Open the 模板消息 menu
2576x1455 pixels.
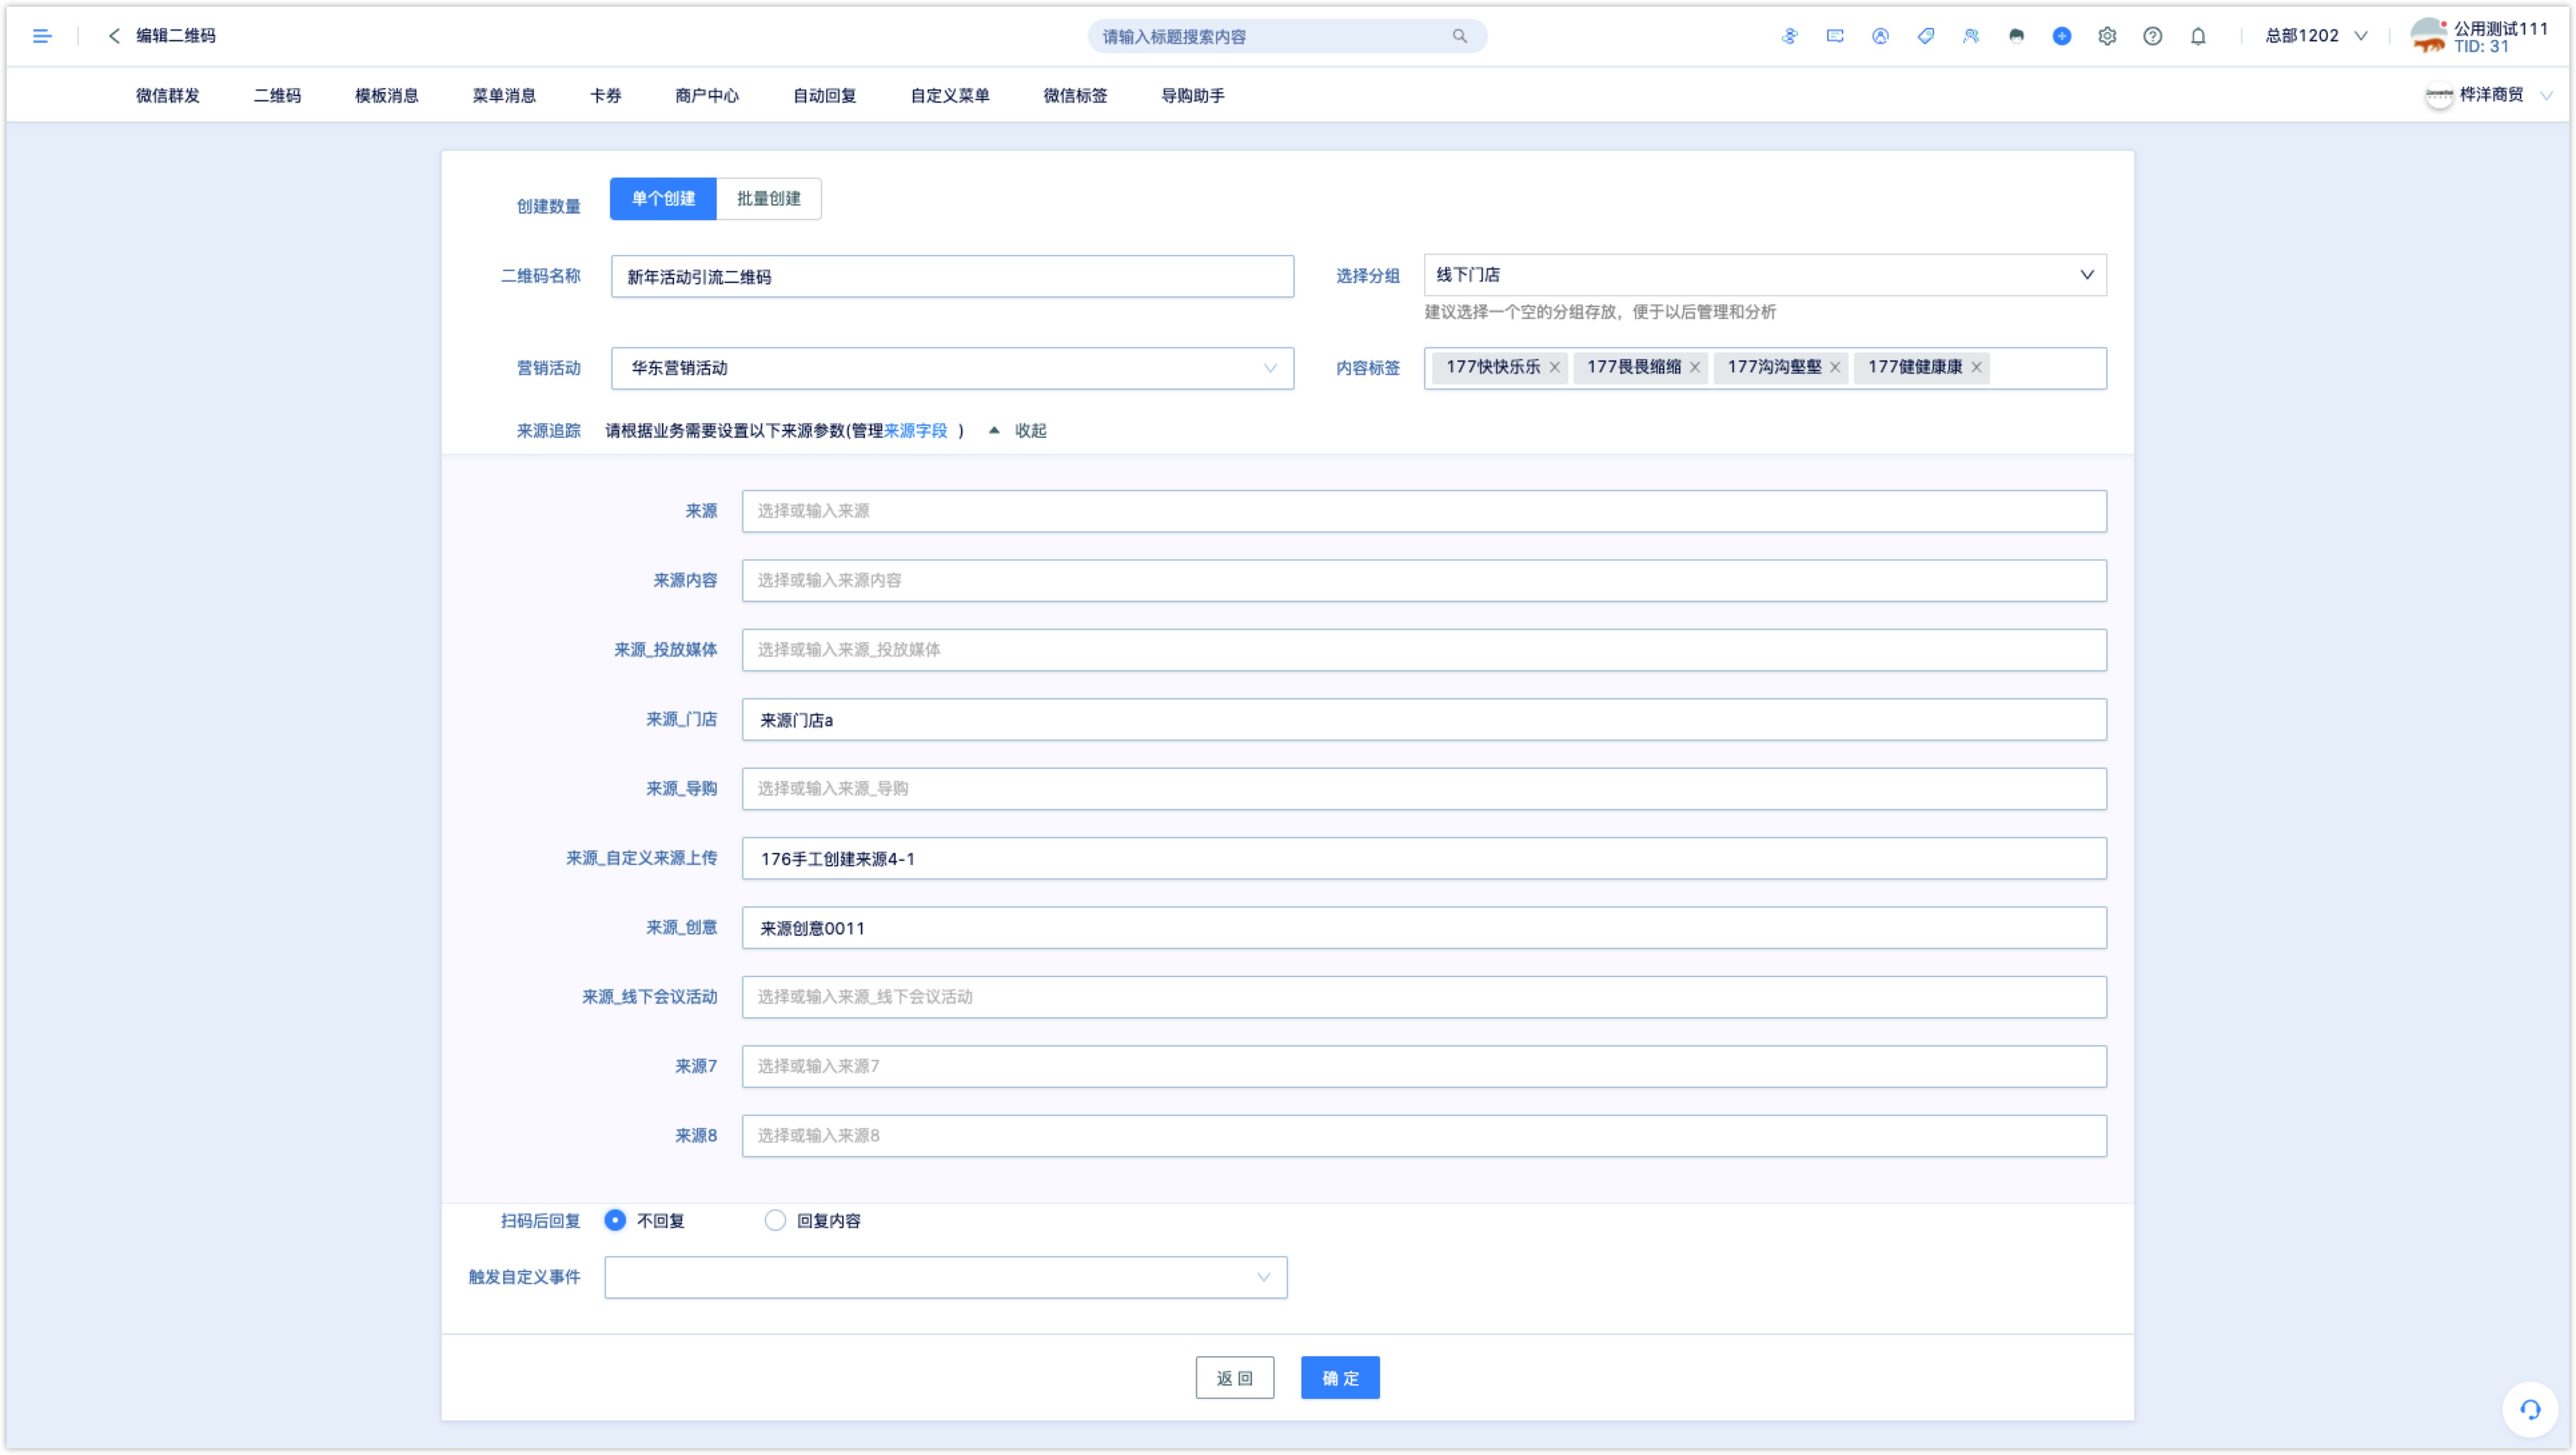[386, 95]
